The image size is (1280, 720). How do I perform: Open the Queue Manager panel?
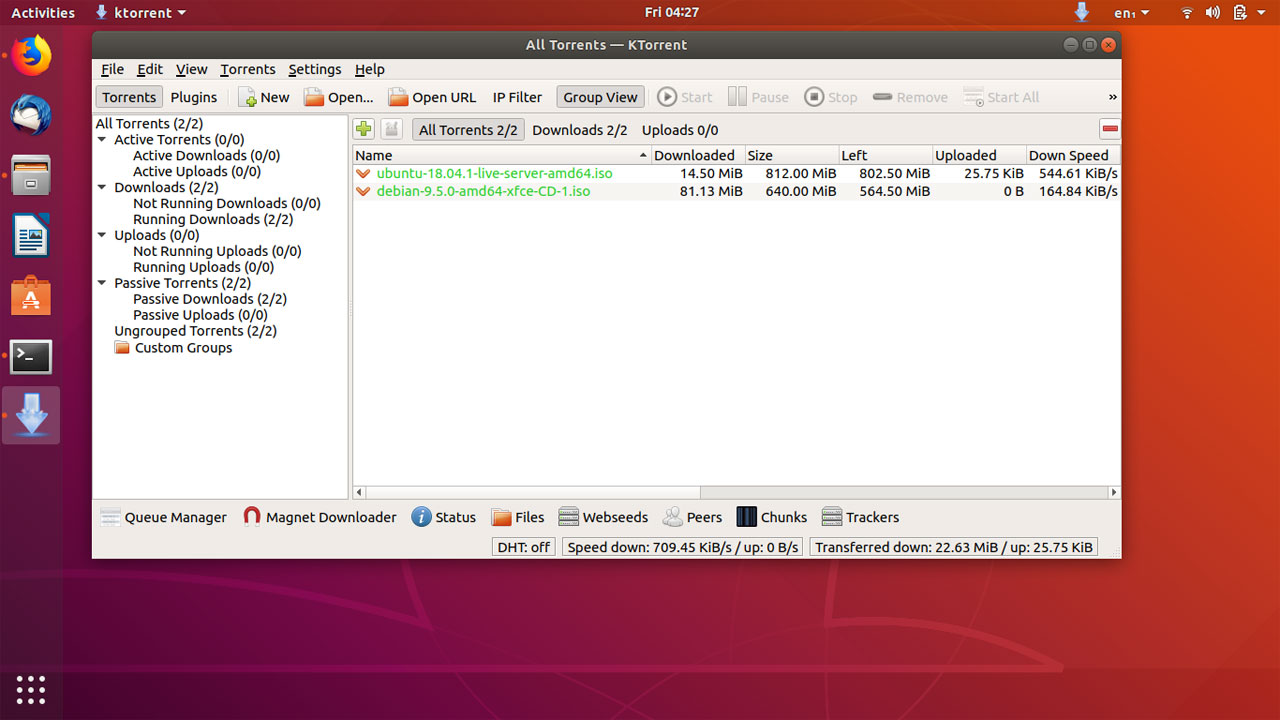[164, 517]
